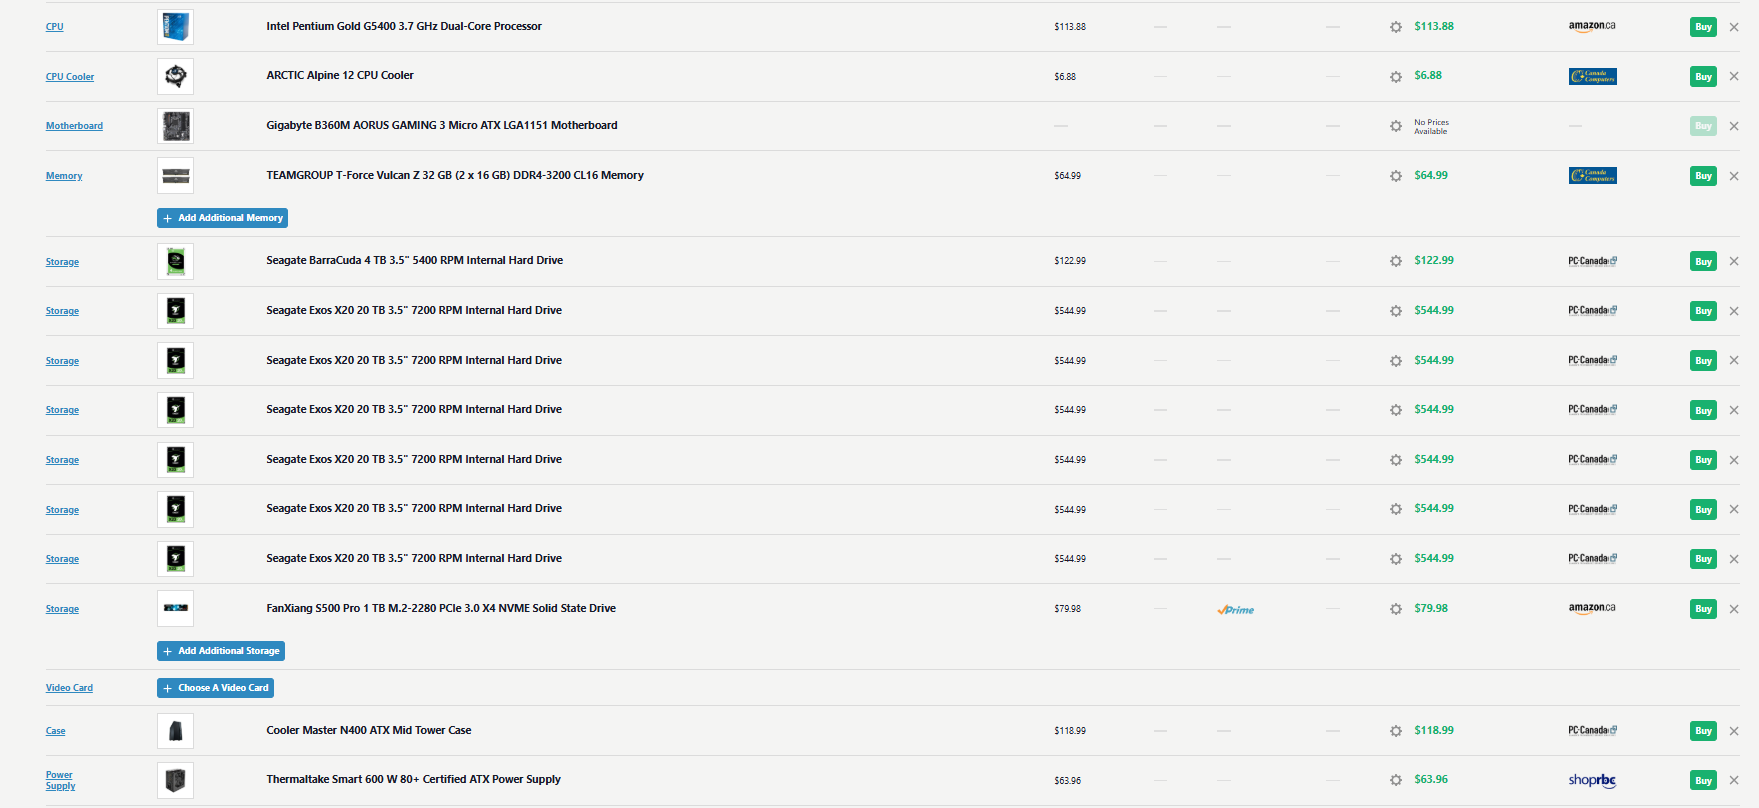The width and height of the screenshot is (1759, 808).
Task: Click amazon.ca logo in the Intel Pentium row
Action: (1592, 26)
